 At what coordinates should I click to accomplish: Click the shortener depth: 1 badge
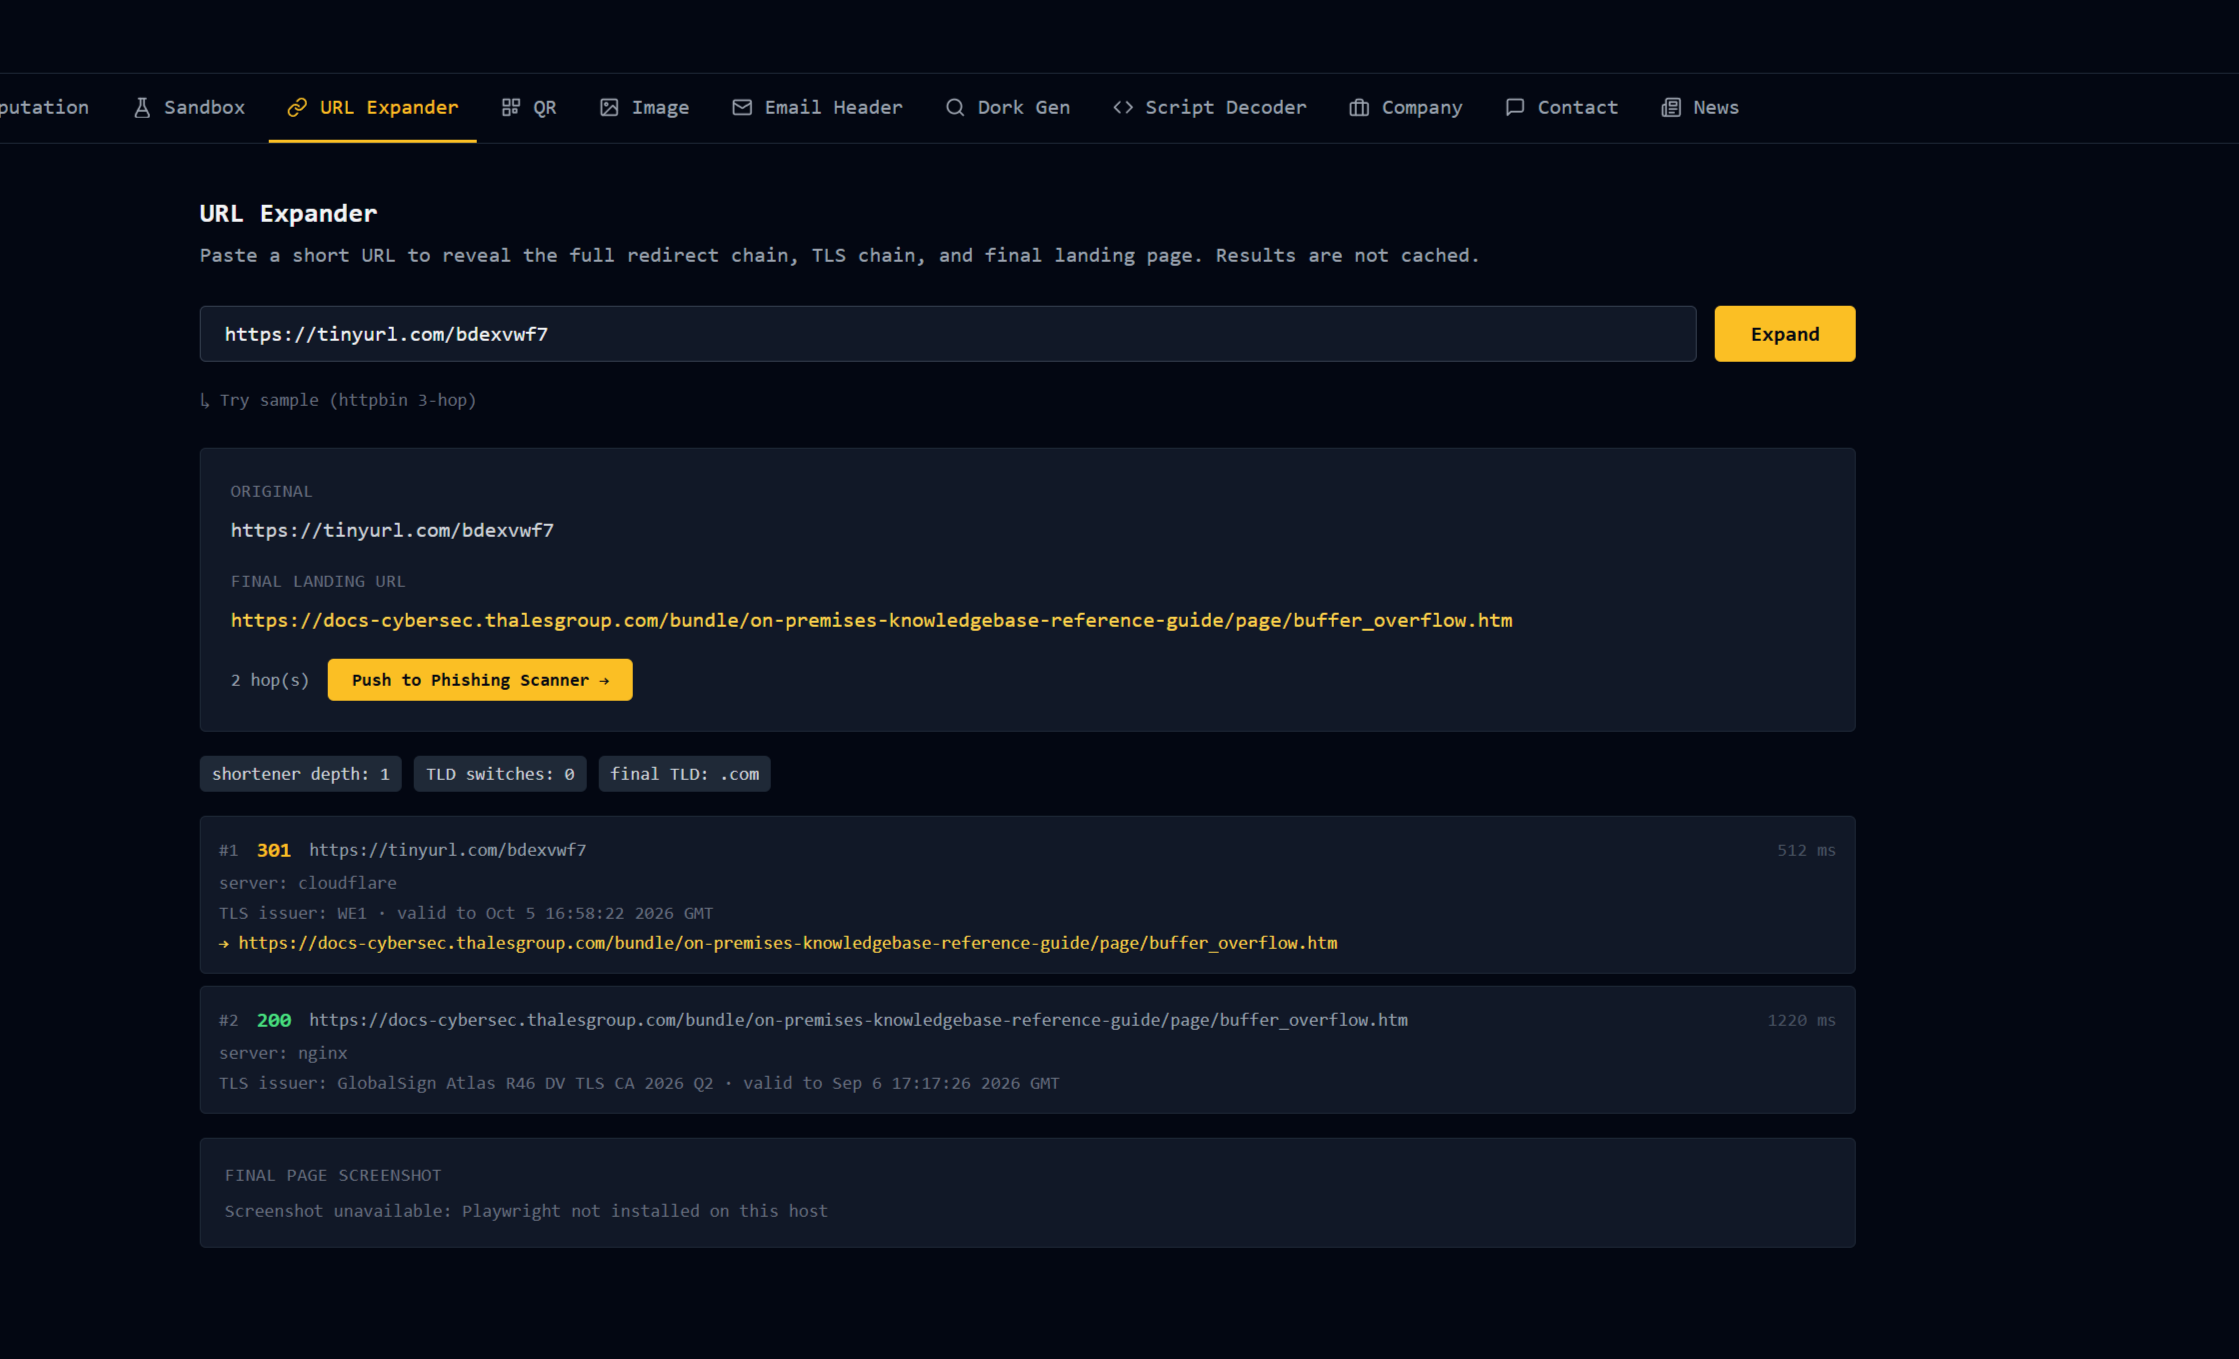click(x=300, y=774)
